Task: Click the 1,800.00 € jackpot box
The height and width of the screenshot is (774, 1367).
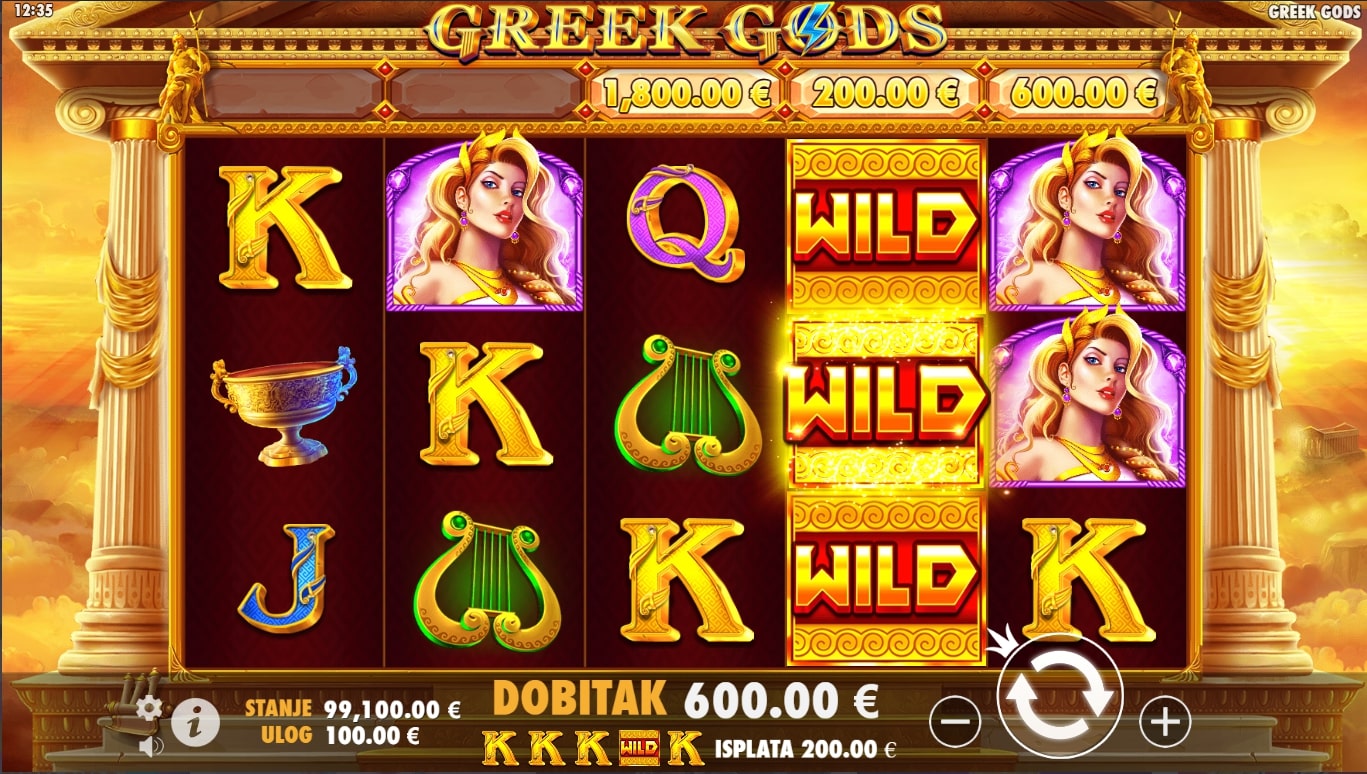Action: (x=686, y=94)
